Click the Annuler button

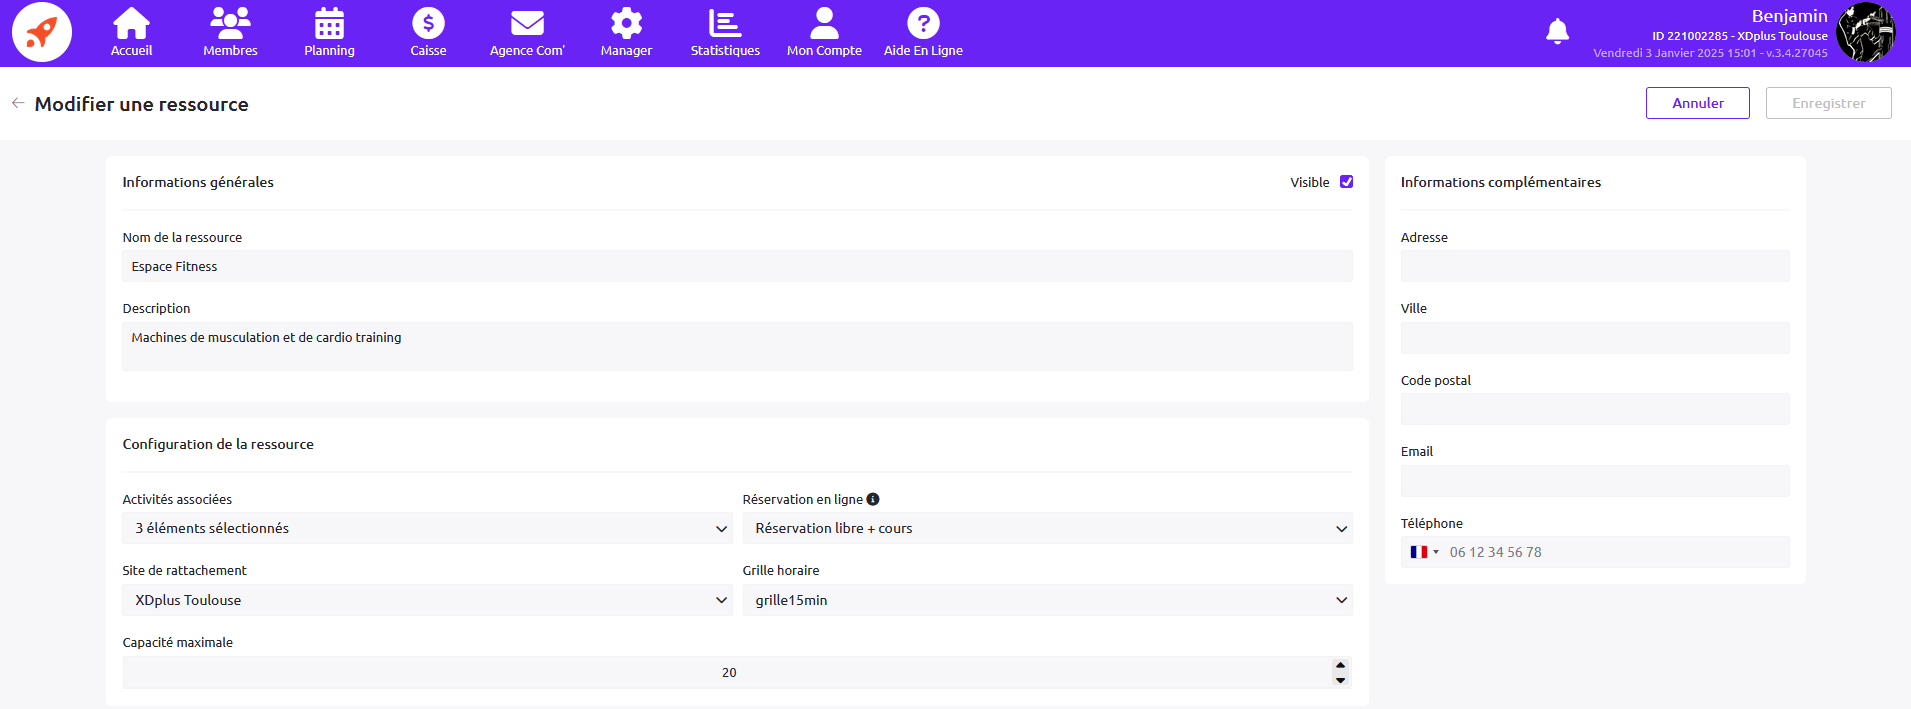(x=1697, y=103)
